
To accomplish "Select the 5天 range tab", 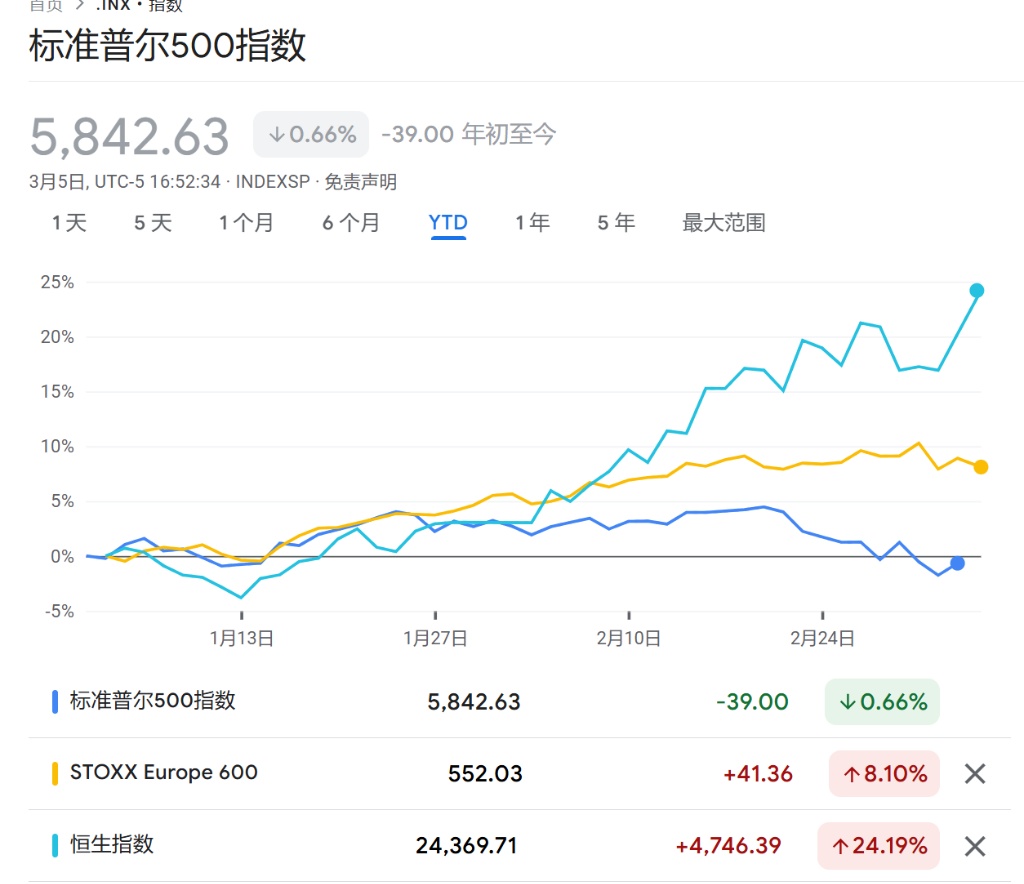I will (153, 222).
